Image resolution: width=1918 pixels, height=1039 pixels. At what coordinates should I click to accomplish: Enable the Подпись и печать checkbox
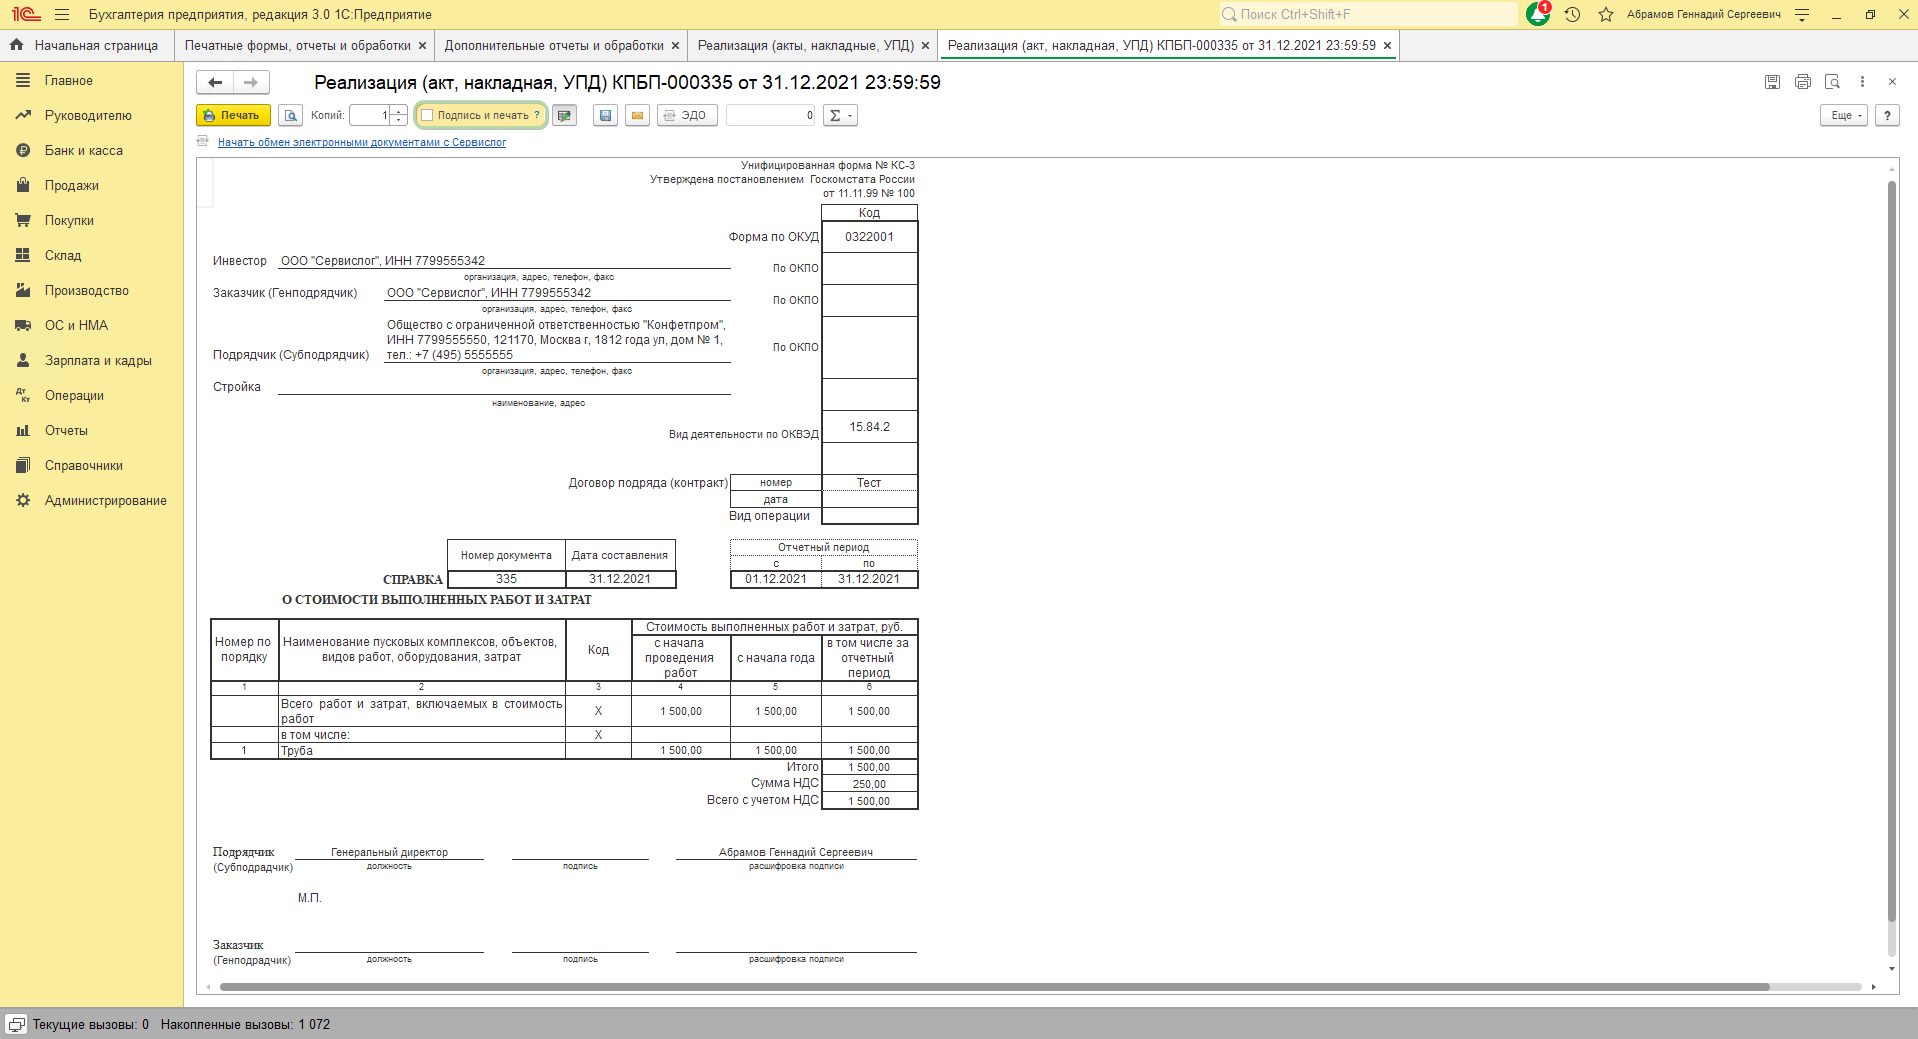(x=428, y=115)
